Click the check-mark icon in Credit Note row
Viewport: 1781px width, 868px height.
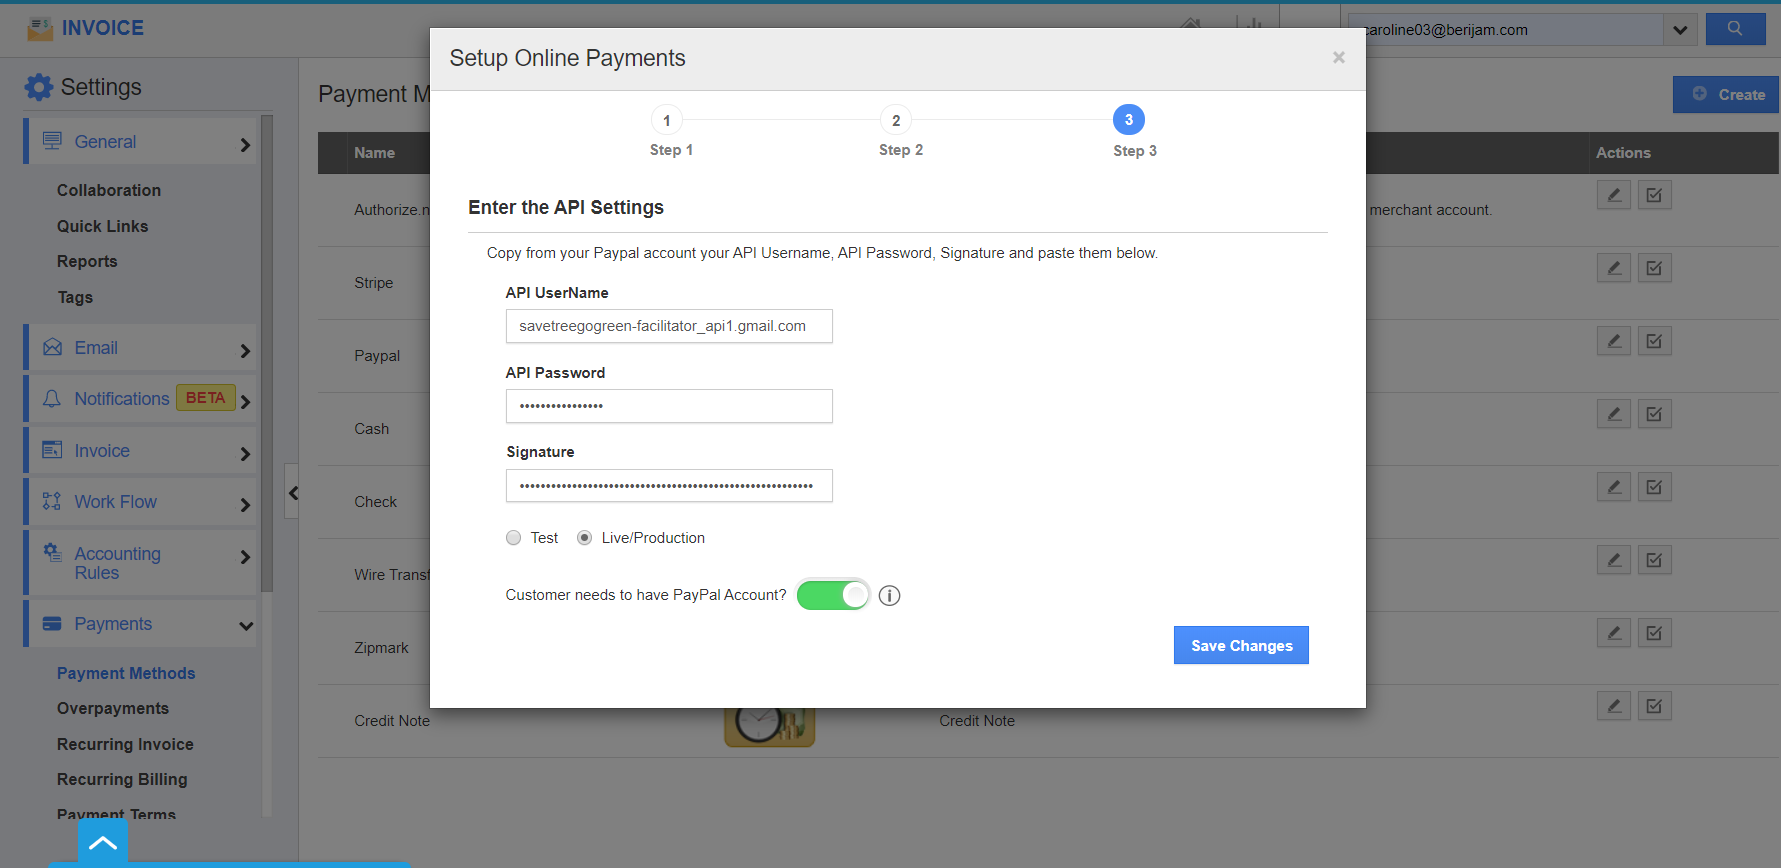[x=1655, y=706]
